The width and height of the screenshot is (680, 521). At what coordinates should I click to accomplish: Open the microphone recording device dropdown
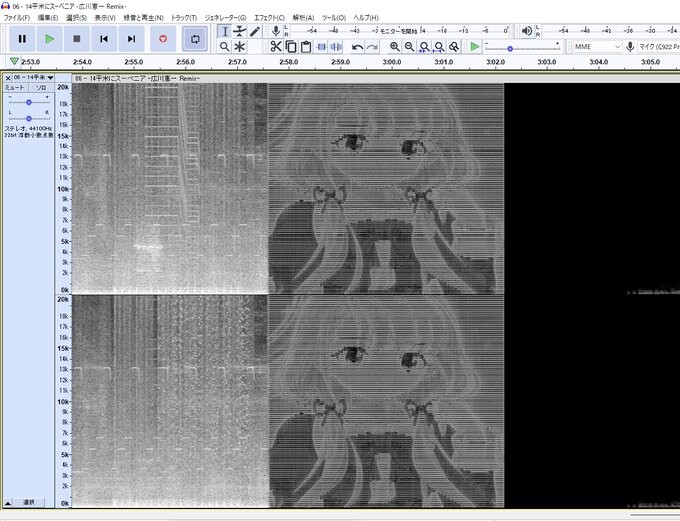coord(658,46)
